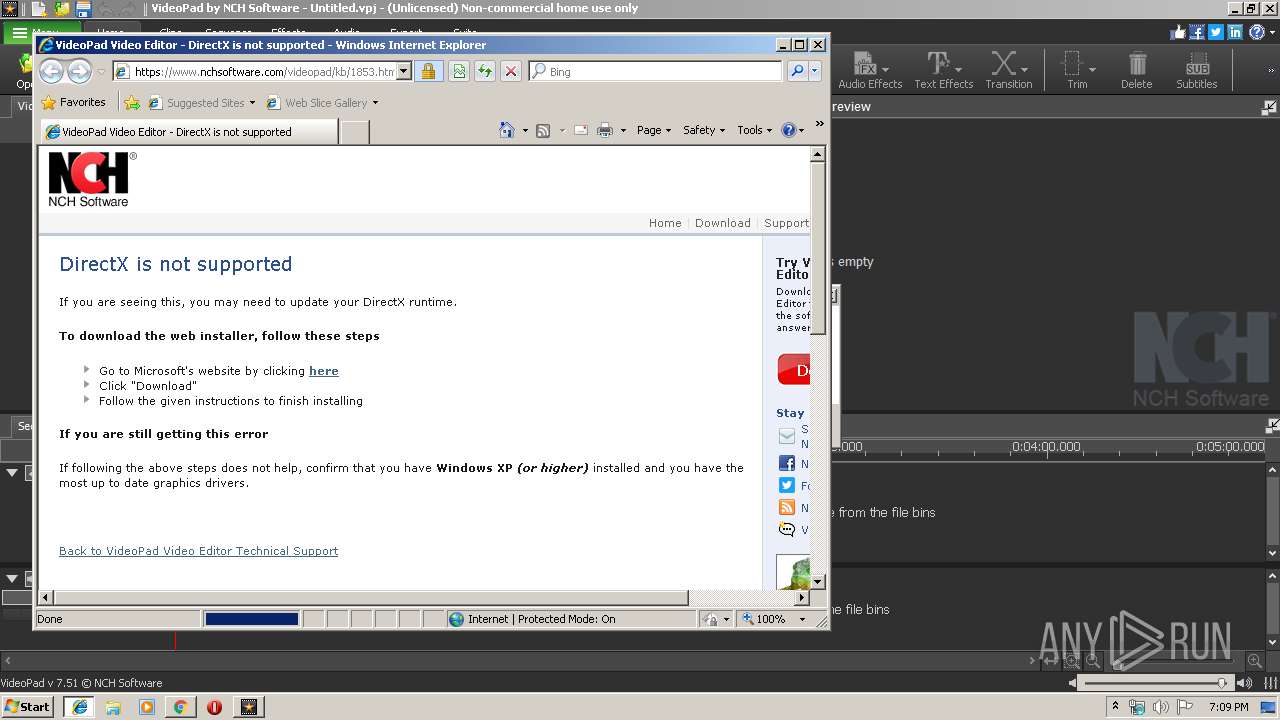The width and height of the screenshot is (1280, 720).
Task: Expand the VideoPad toolbar overflow chevron
Action: [x=1269, y=71]
